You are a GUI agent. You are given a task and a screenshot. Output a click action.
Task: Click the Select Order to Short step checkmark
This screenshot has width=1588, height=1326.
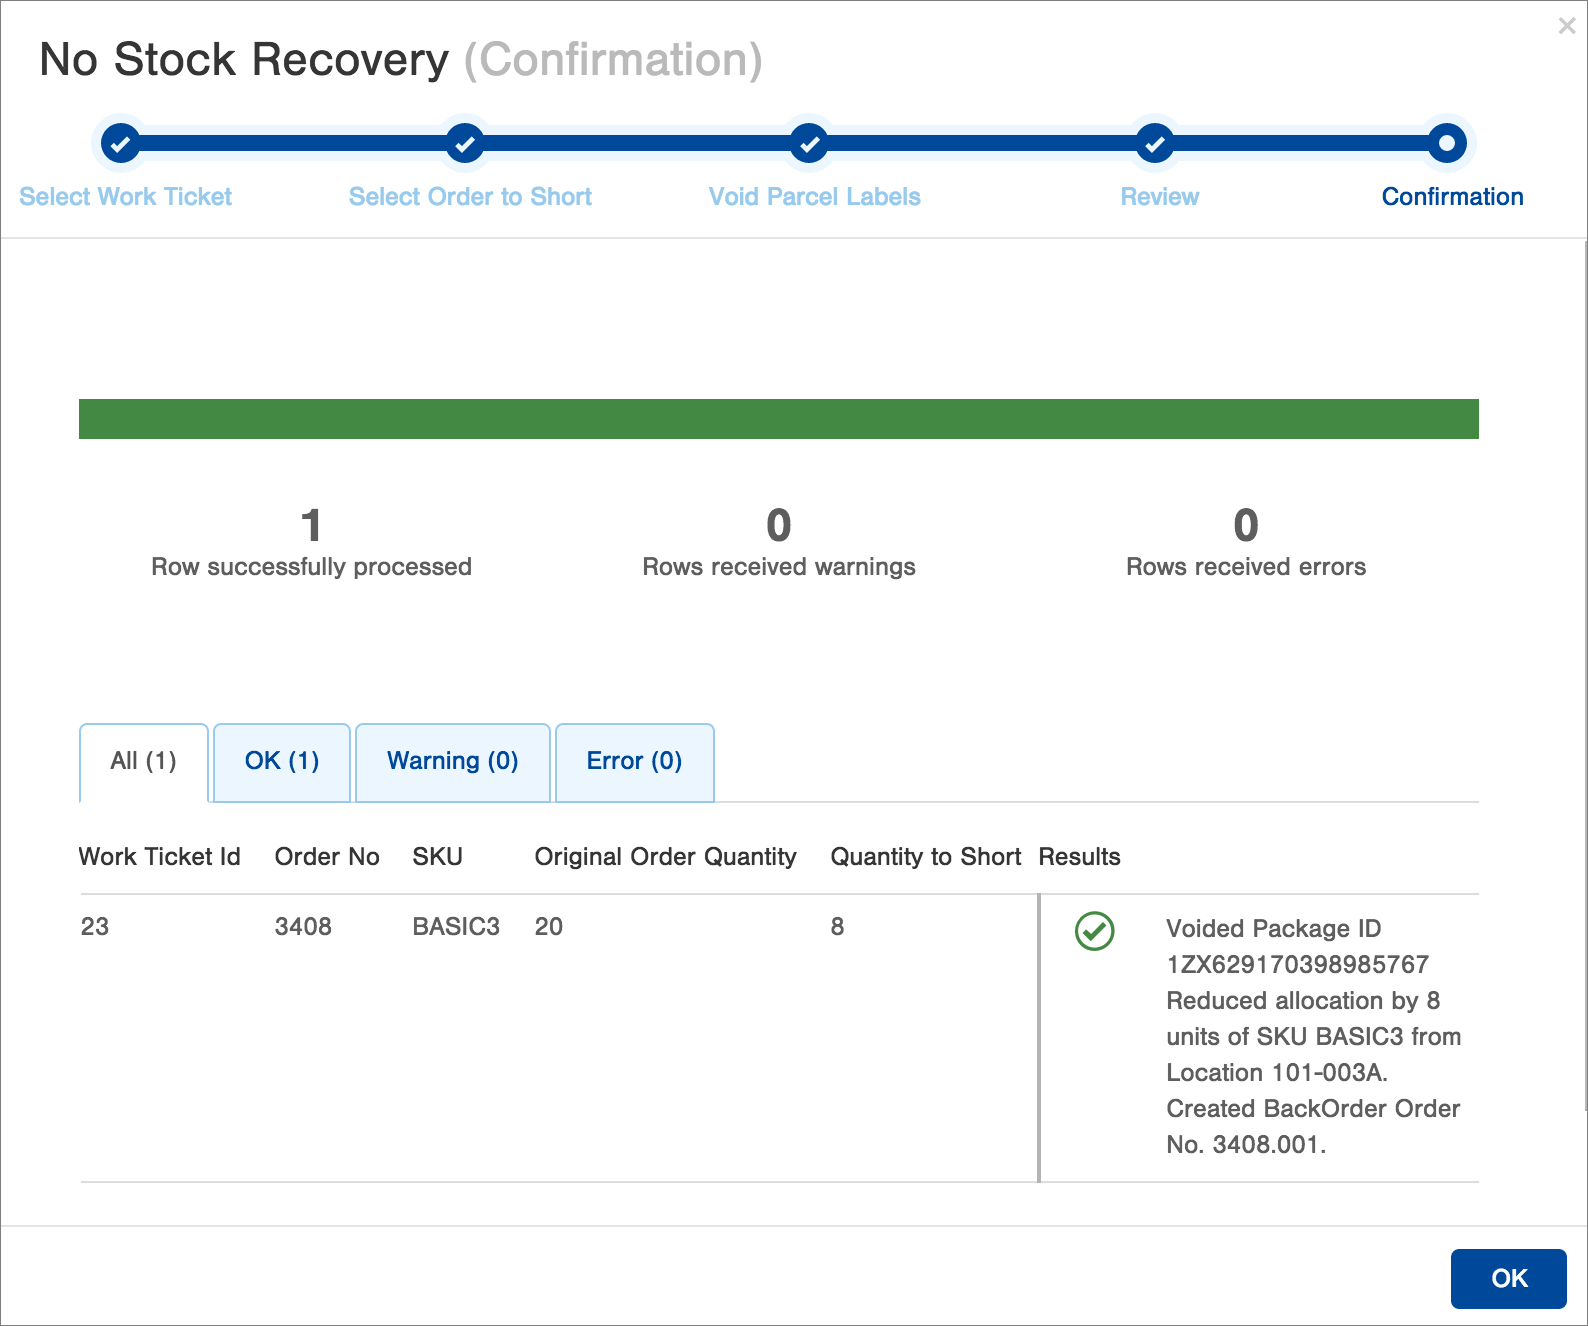[x=465, y=144]
